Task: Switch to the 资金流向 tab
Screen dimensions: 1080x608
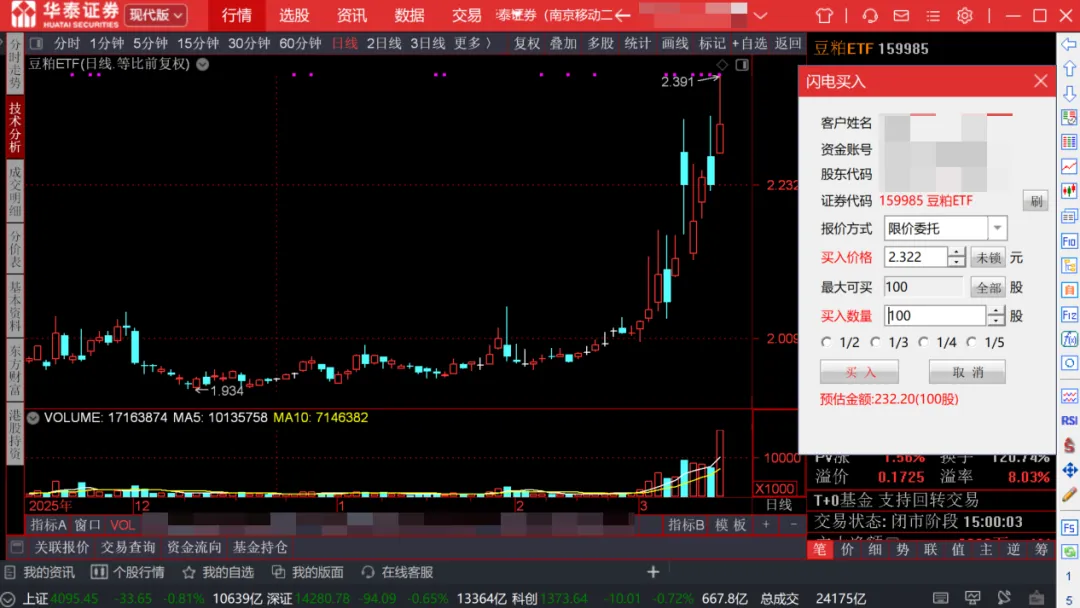Action: click(194, 547)
